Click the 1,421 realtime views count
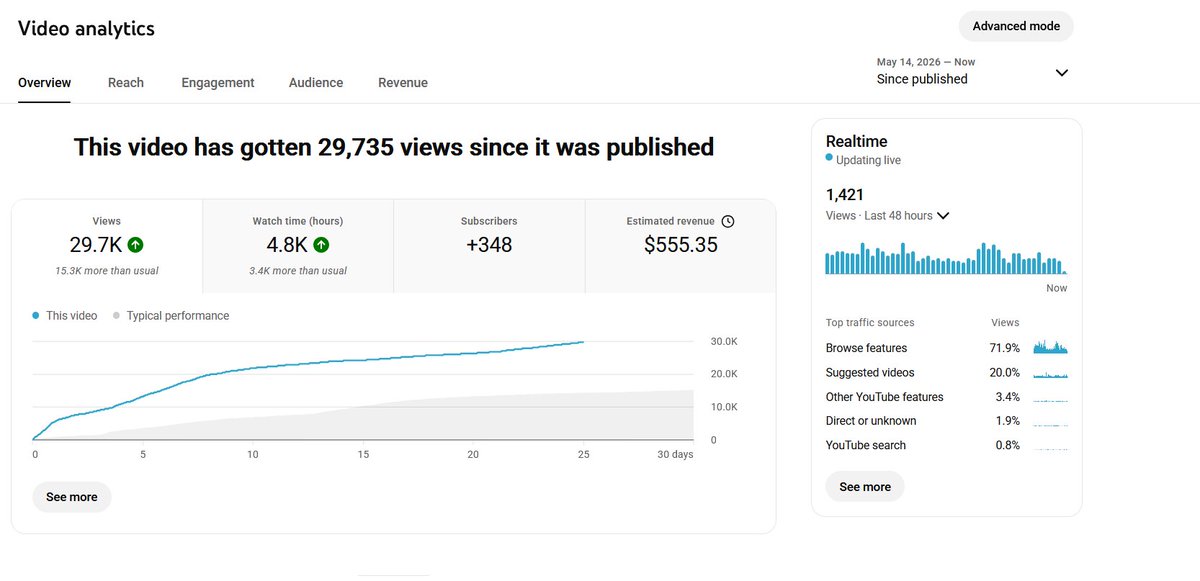 (845, 194)
